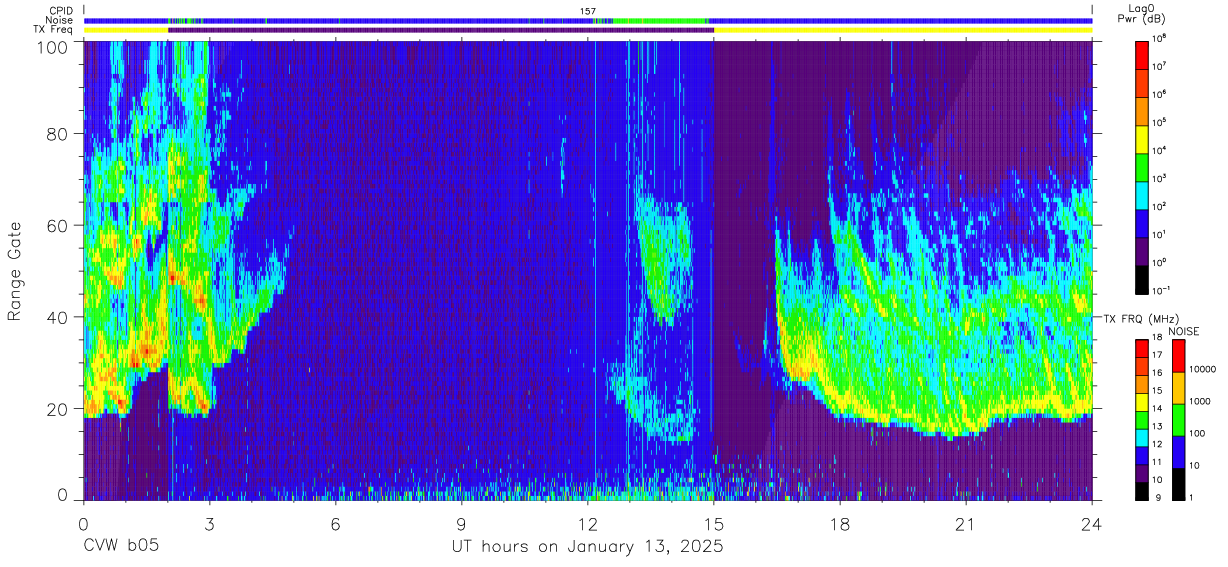Click the power colorbar label 10^8

(x=1159, y=39)
